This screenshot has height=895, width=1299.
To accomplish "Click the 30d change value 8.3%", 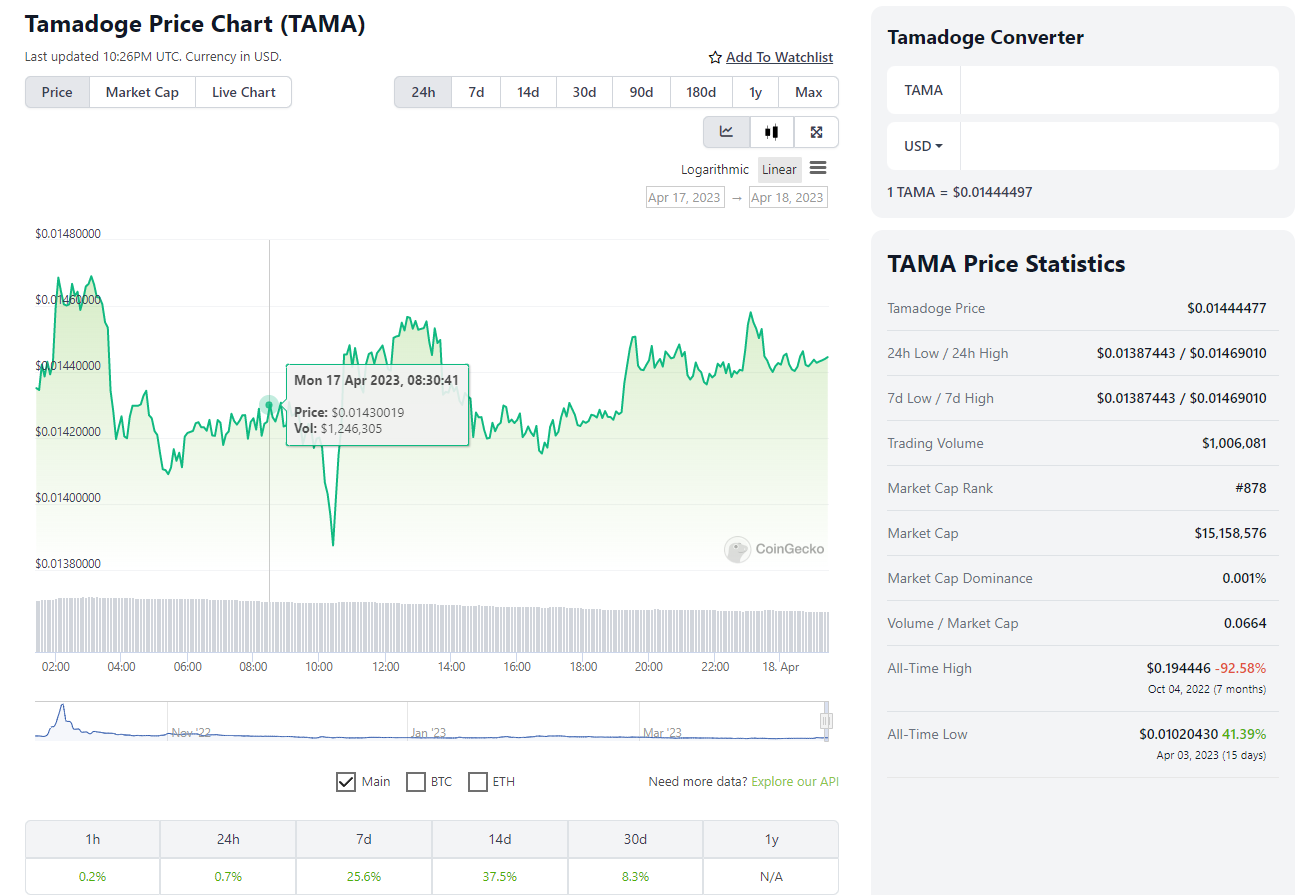I will [x=635, y=876].
